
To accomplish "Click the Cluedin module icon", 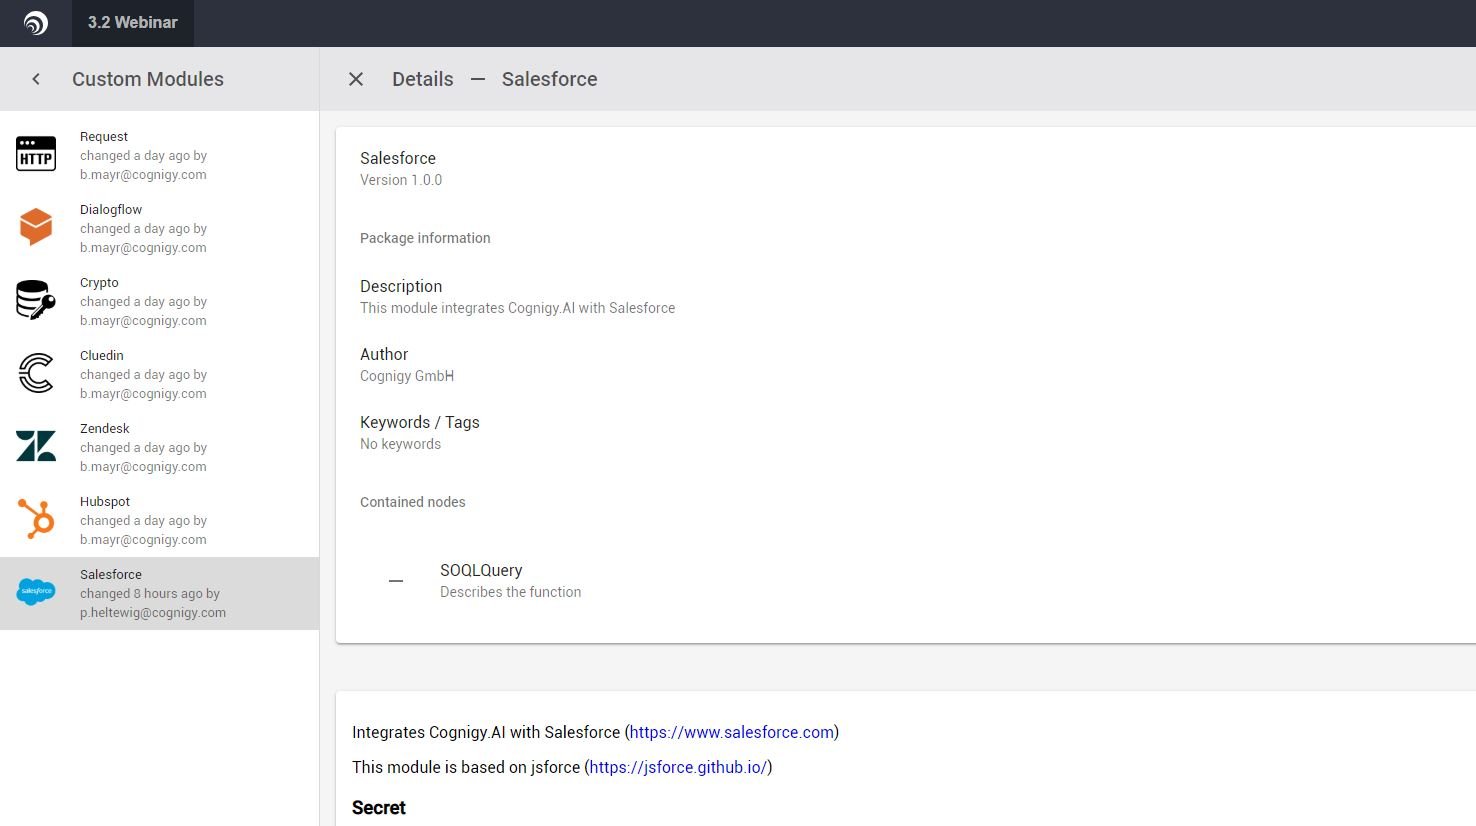I will [x=36, y=373].
